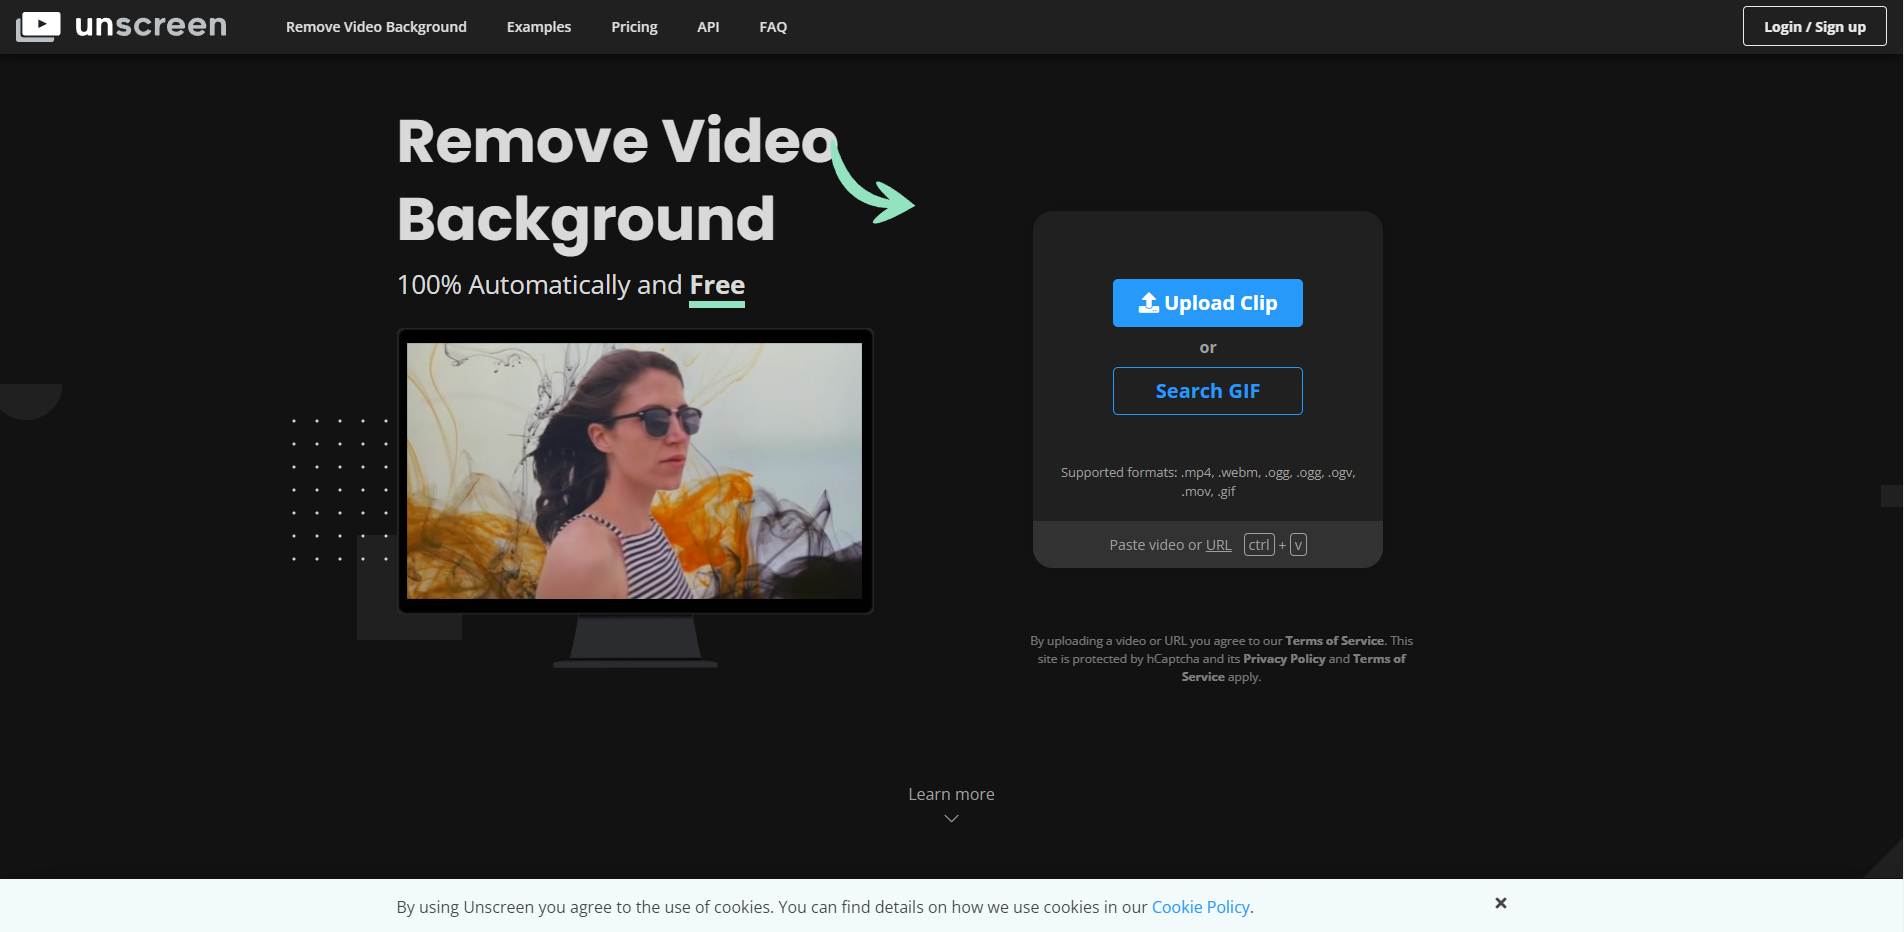Screen dimensions: 1904x932
Task: Dismiss the cookie consent banner
Action: pos(1501,902)
